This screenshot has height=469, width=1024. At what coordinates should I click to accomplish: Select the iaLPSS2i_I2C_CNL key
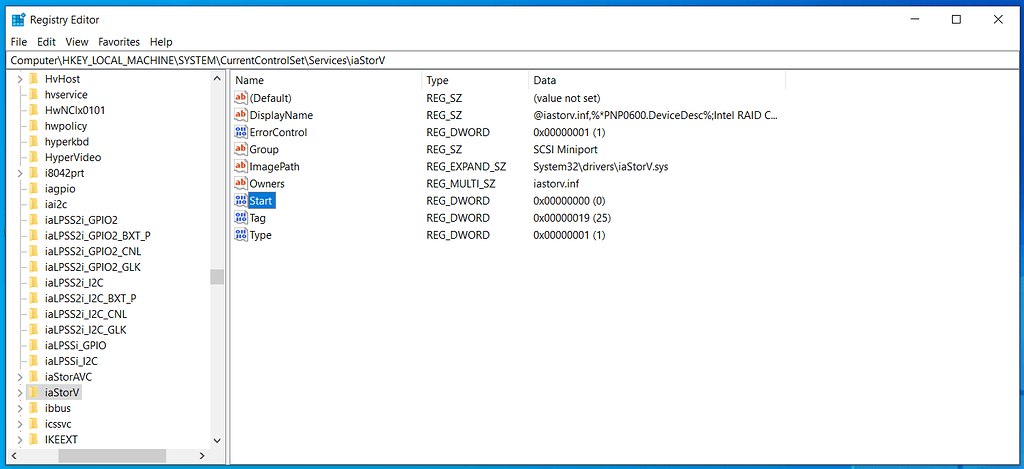86,314
